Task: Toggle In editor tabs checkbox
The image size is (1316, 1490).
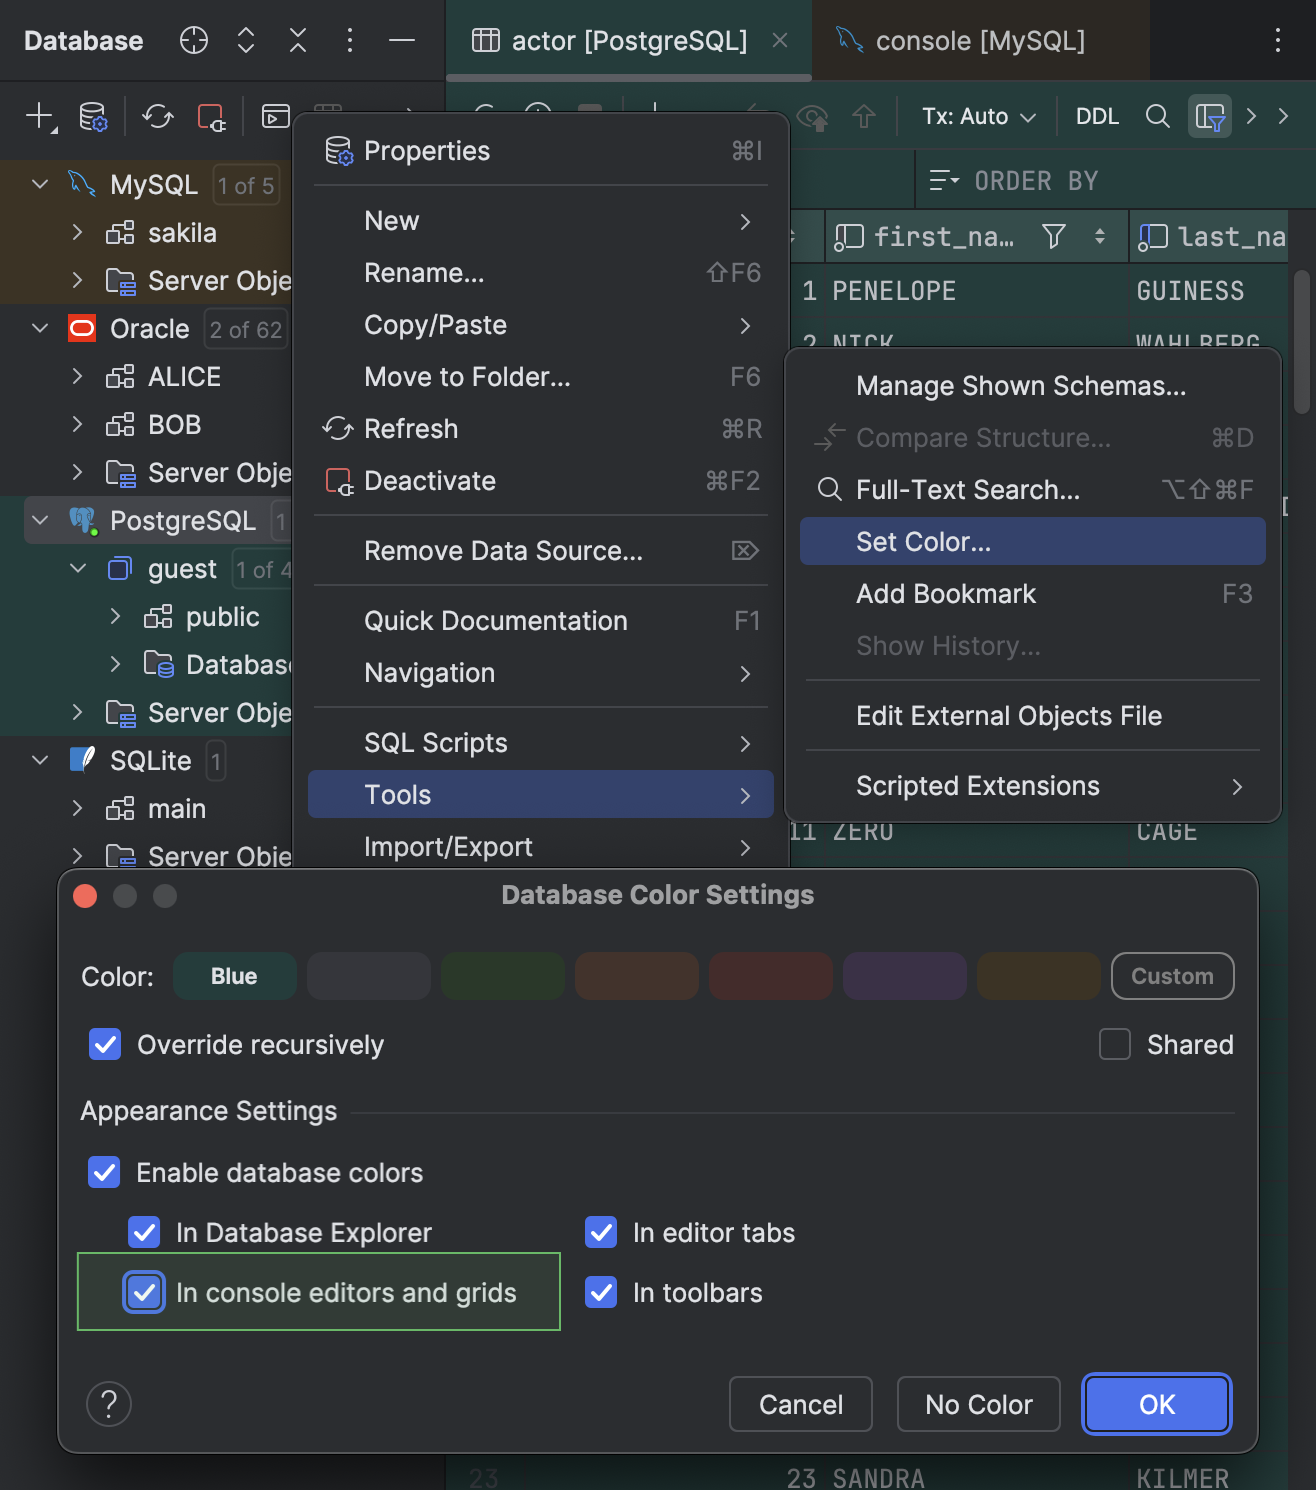Action: [601, 1233]
